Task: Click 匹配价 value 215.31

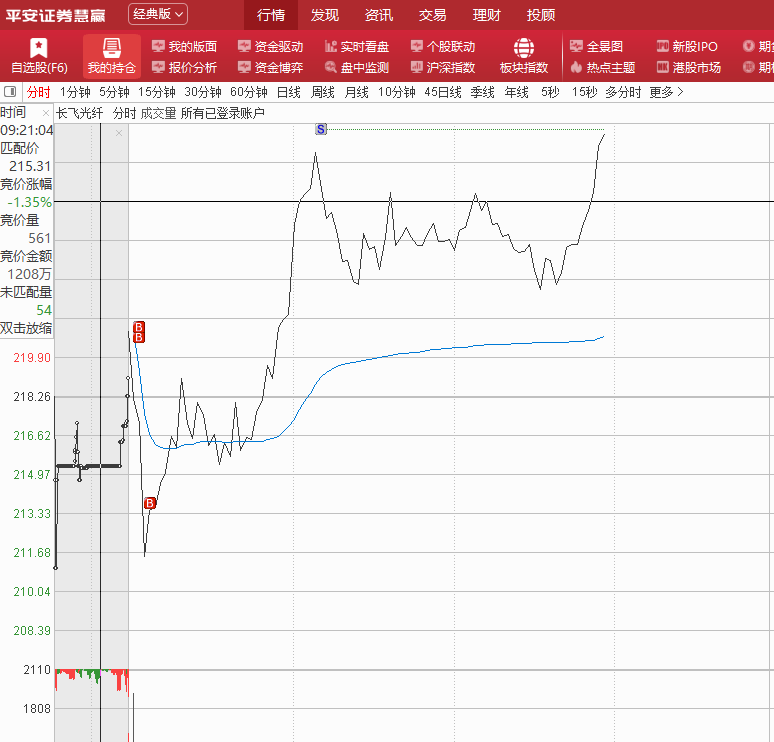Action: (x=30, y=166)
